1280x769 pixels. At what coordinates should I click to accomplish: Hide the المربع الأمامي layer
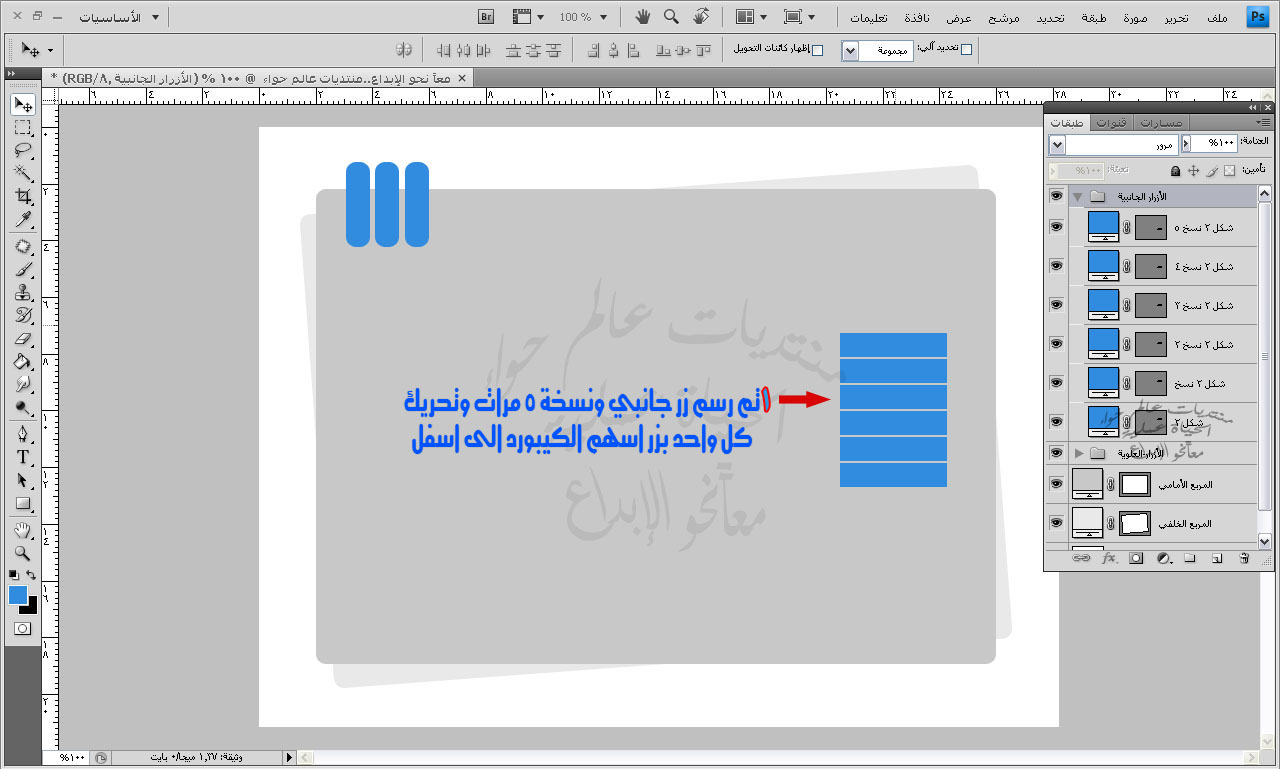click(x=1056, y=484)
